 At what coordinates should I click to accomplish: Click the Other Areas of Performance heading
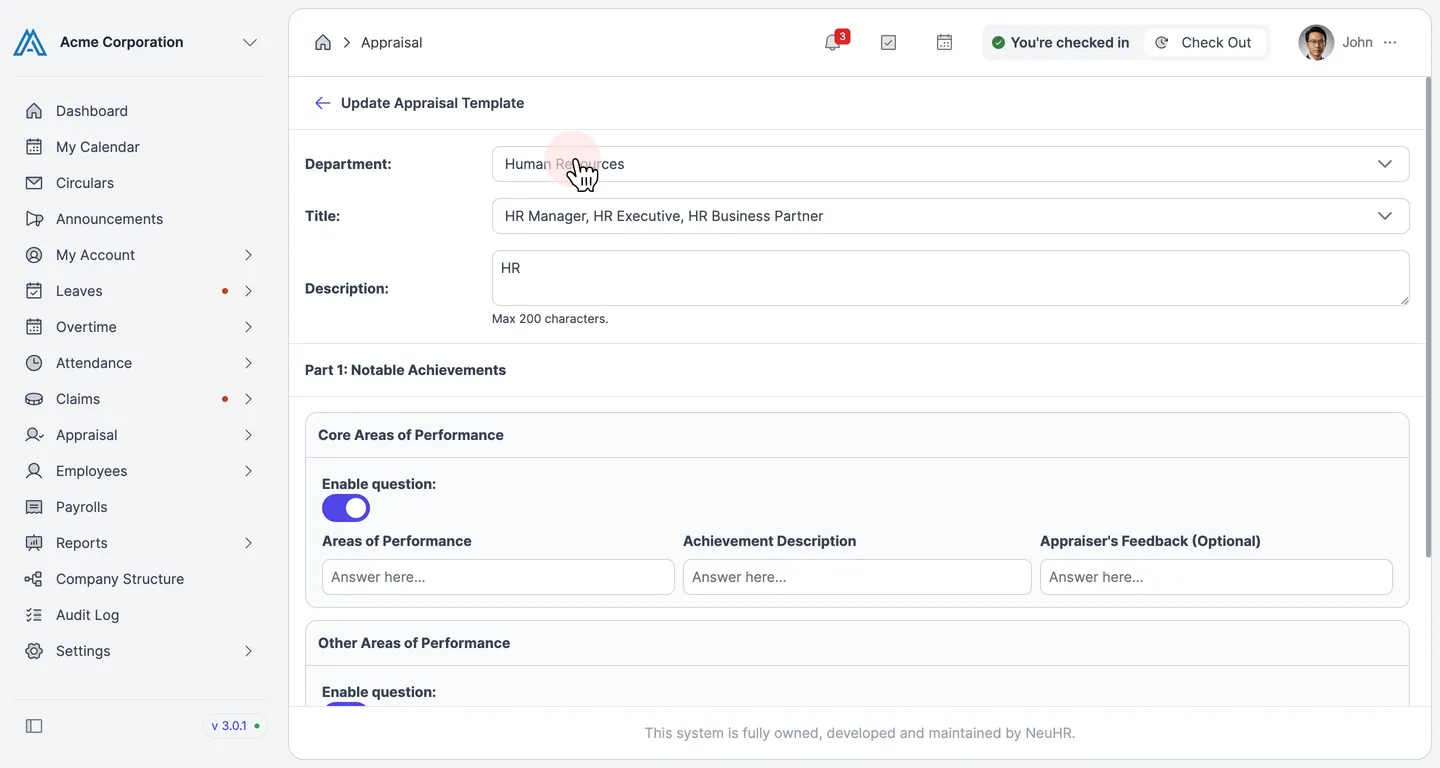414,643
